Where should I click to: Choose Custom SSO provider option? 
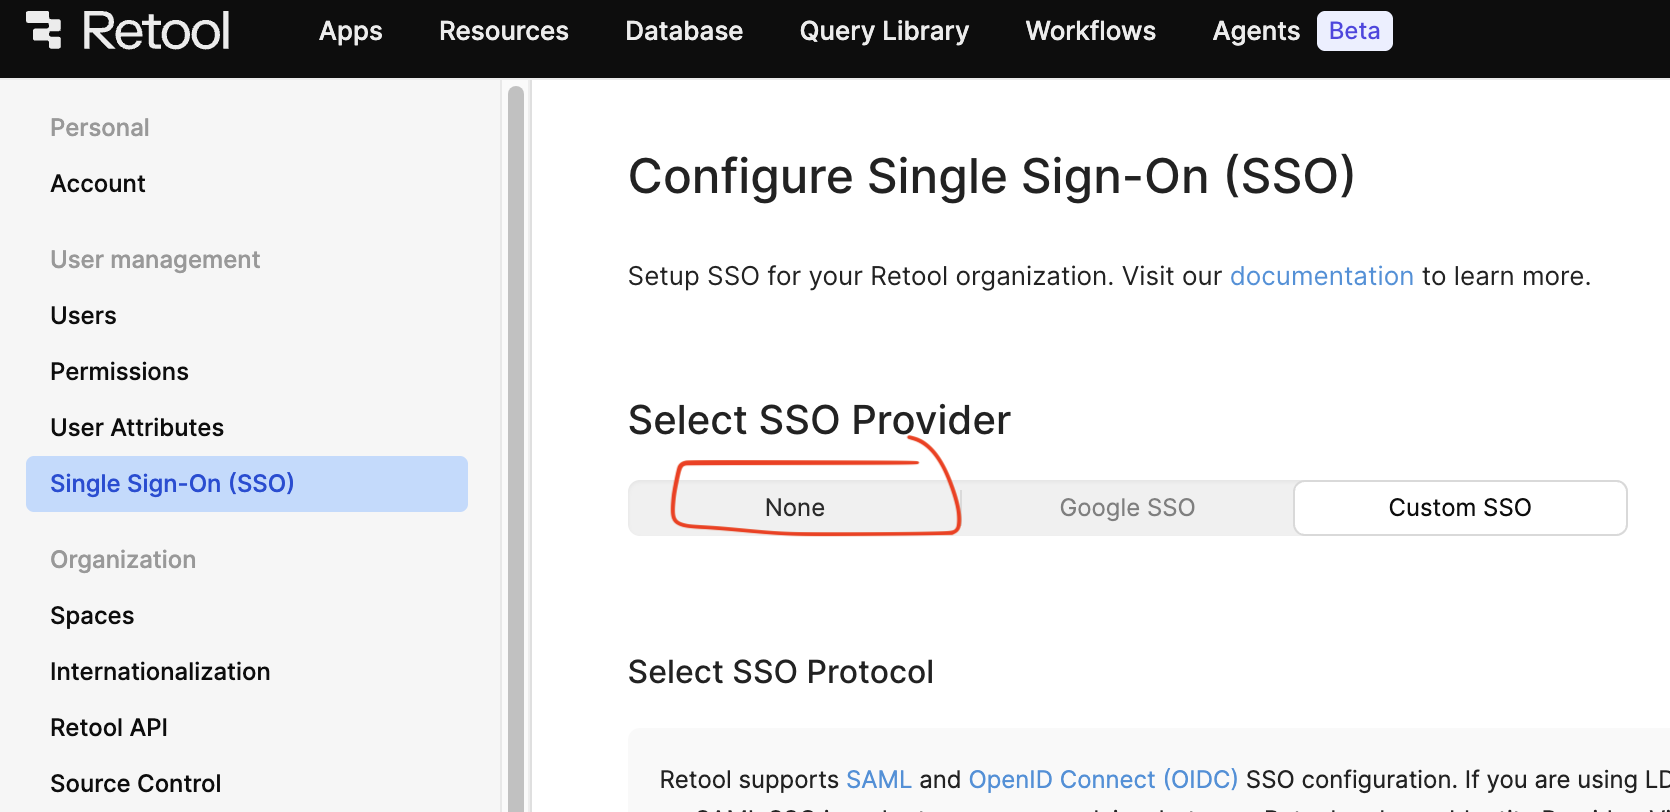pyautogui.click(x=1460, y=508)
